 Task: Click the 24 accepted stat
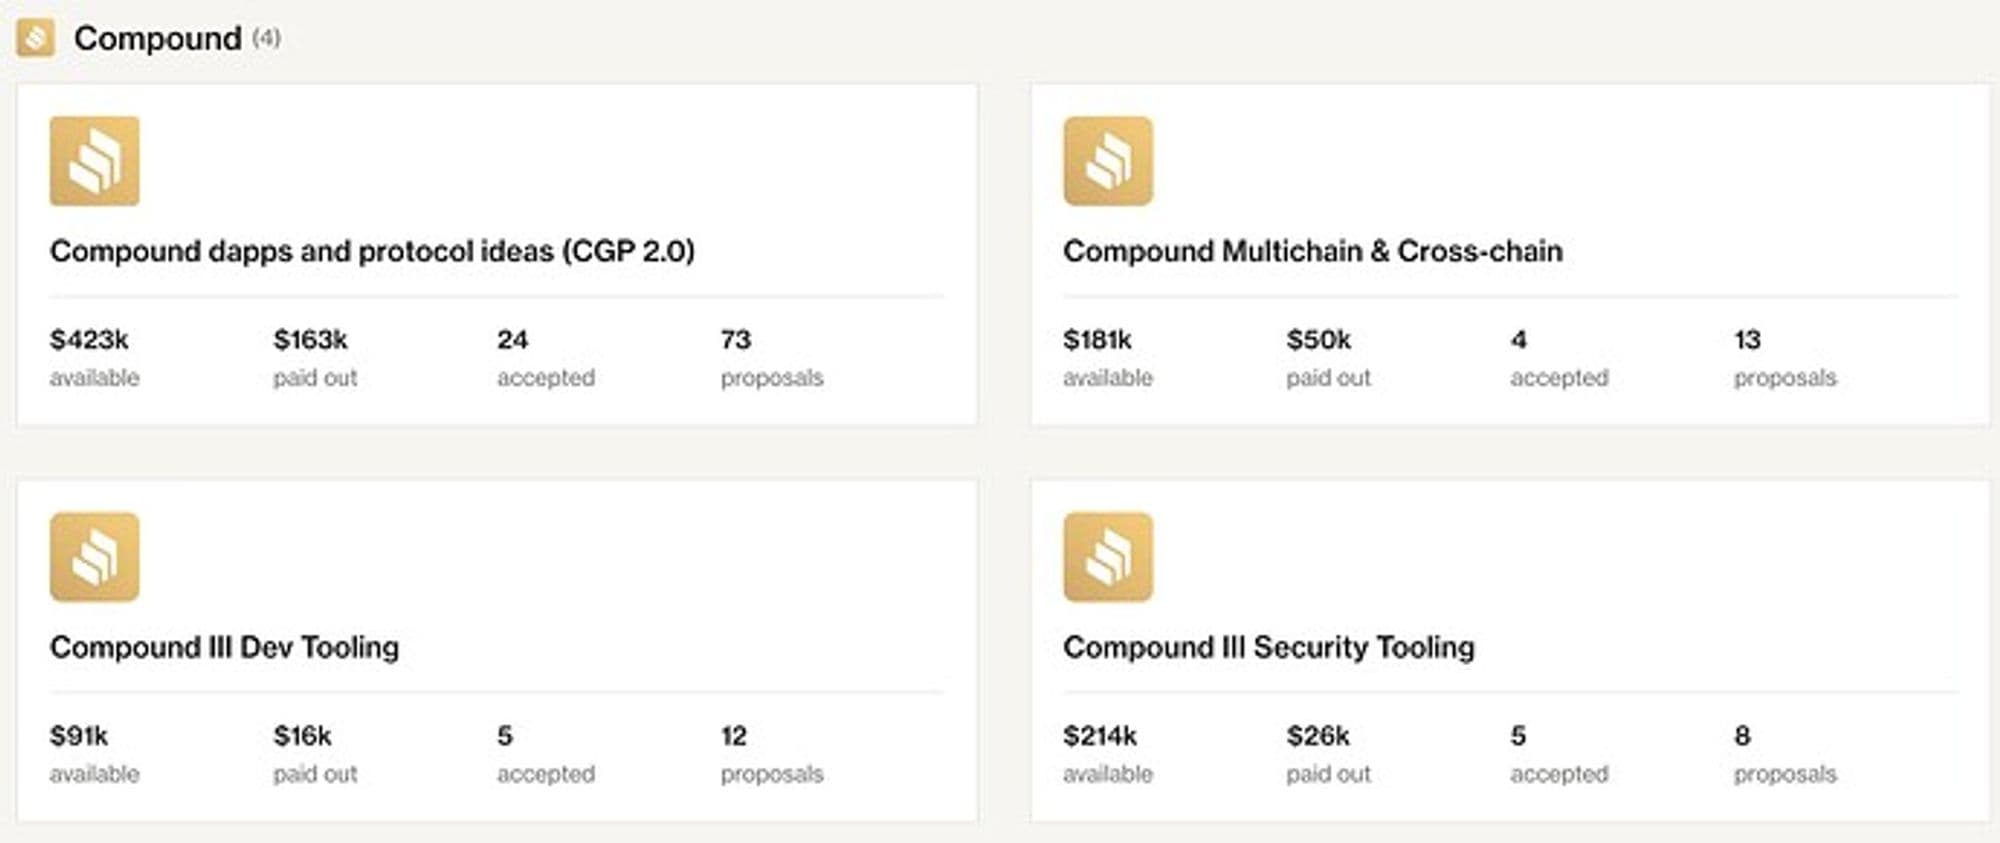point(546,357)
